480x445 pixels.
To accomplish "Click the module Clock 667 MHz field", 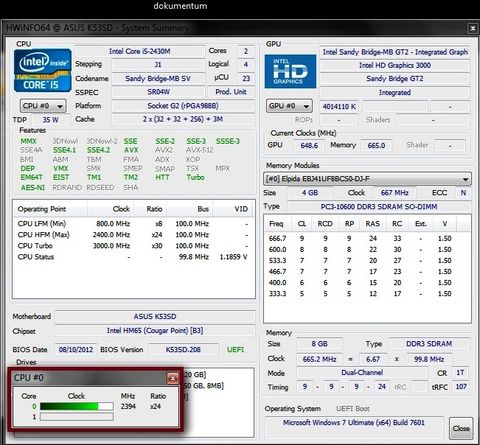I will [395, 193].
